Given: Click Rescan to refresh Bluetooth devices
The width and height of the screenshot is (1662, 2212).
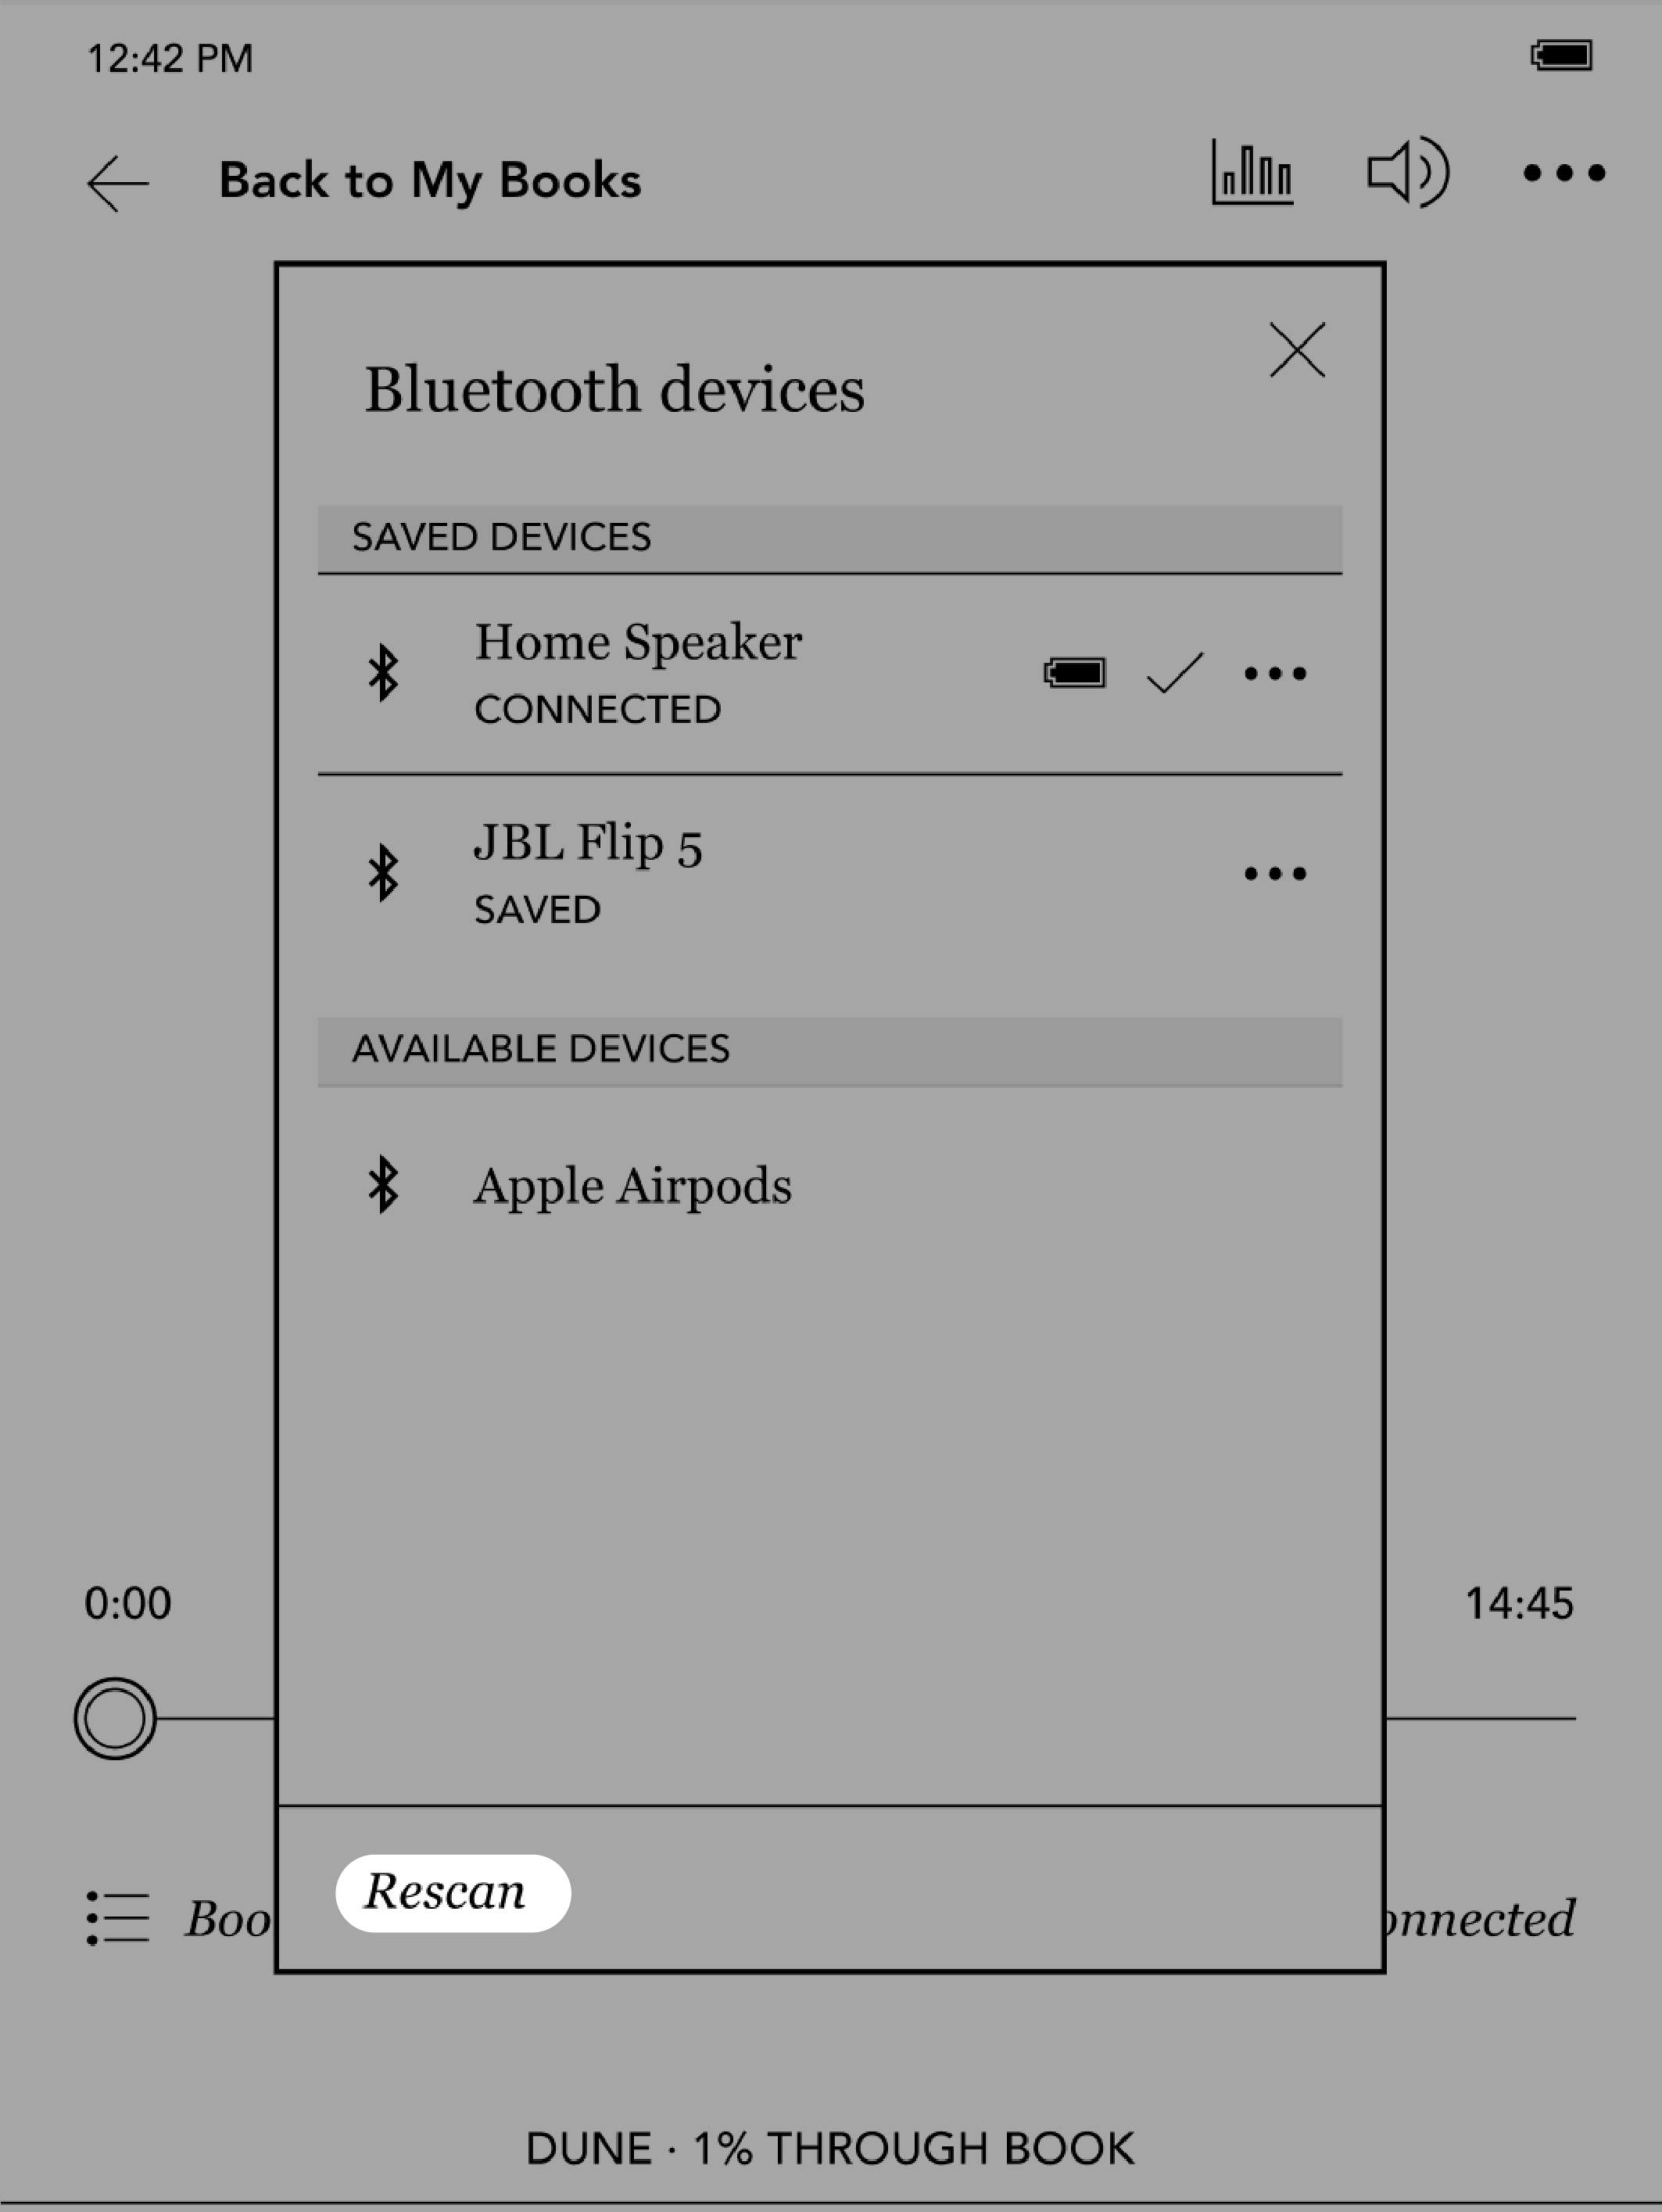Looking at the screenshot, I should coord(449,1891).
